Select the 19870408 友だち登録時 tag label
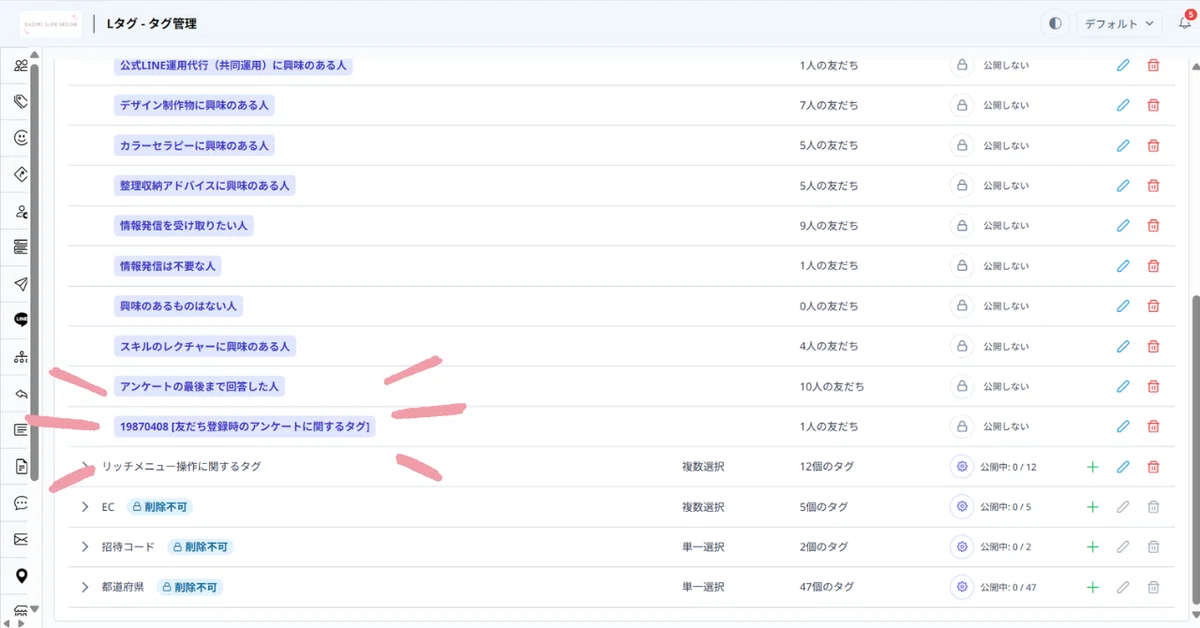1200x628 pixels. [x=245, y=426]
